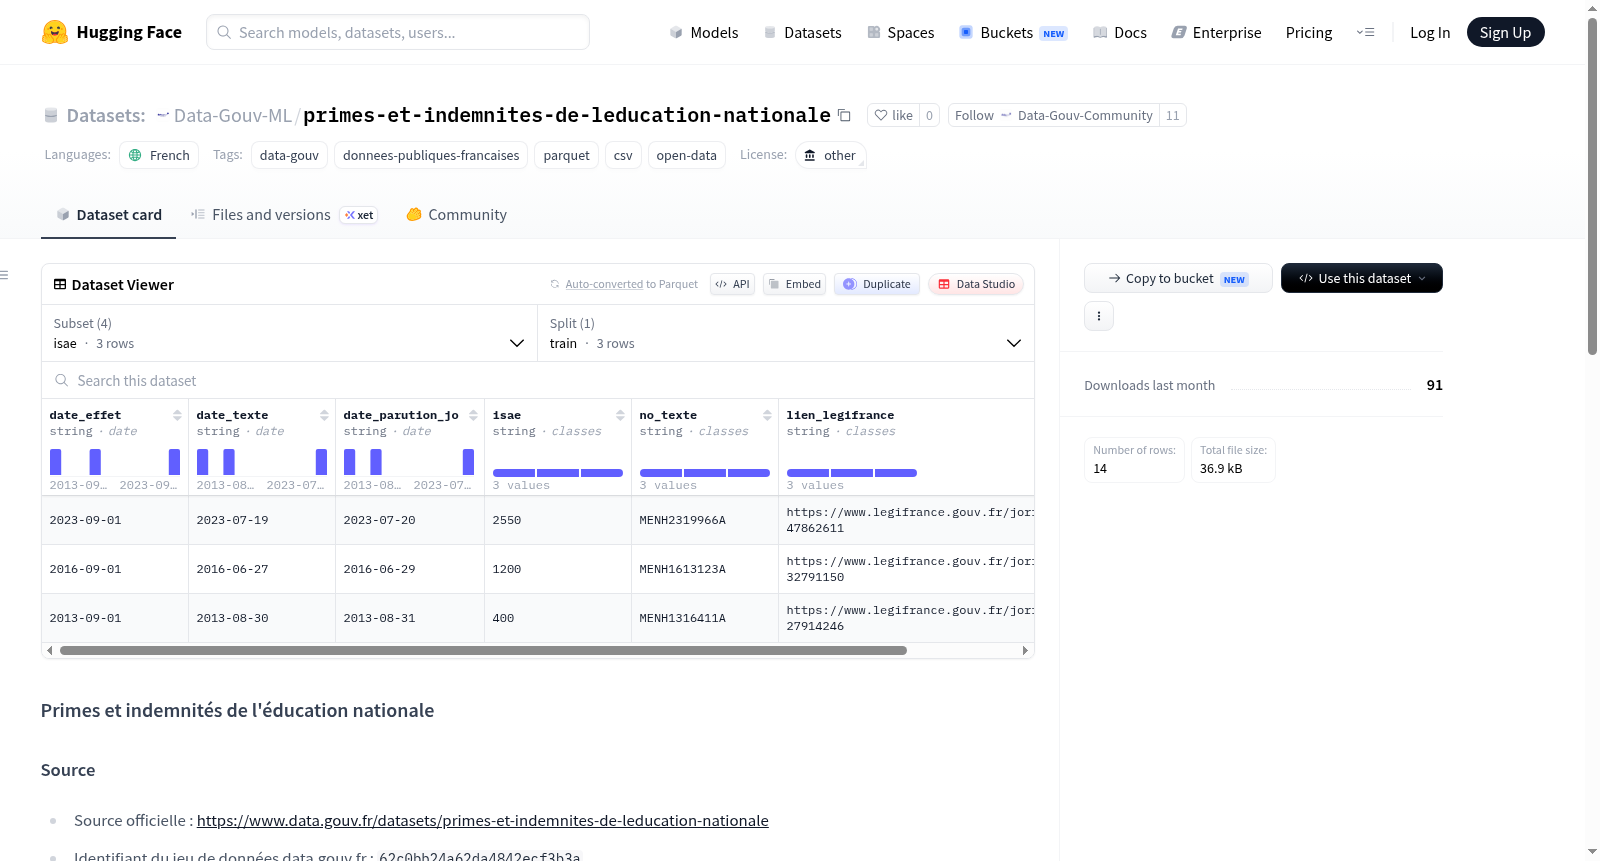Click the page vertical scrollbar thumb

[x=1592, y=185]
